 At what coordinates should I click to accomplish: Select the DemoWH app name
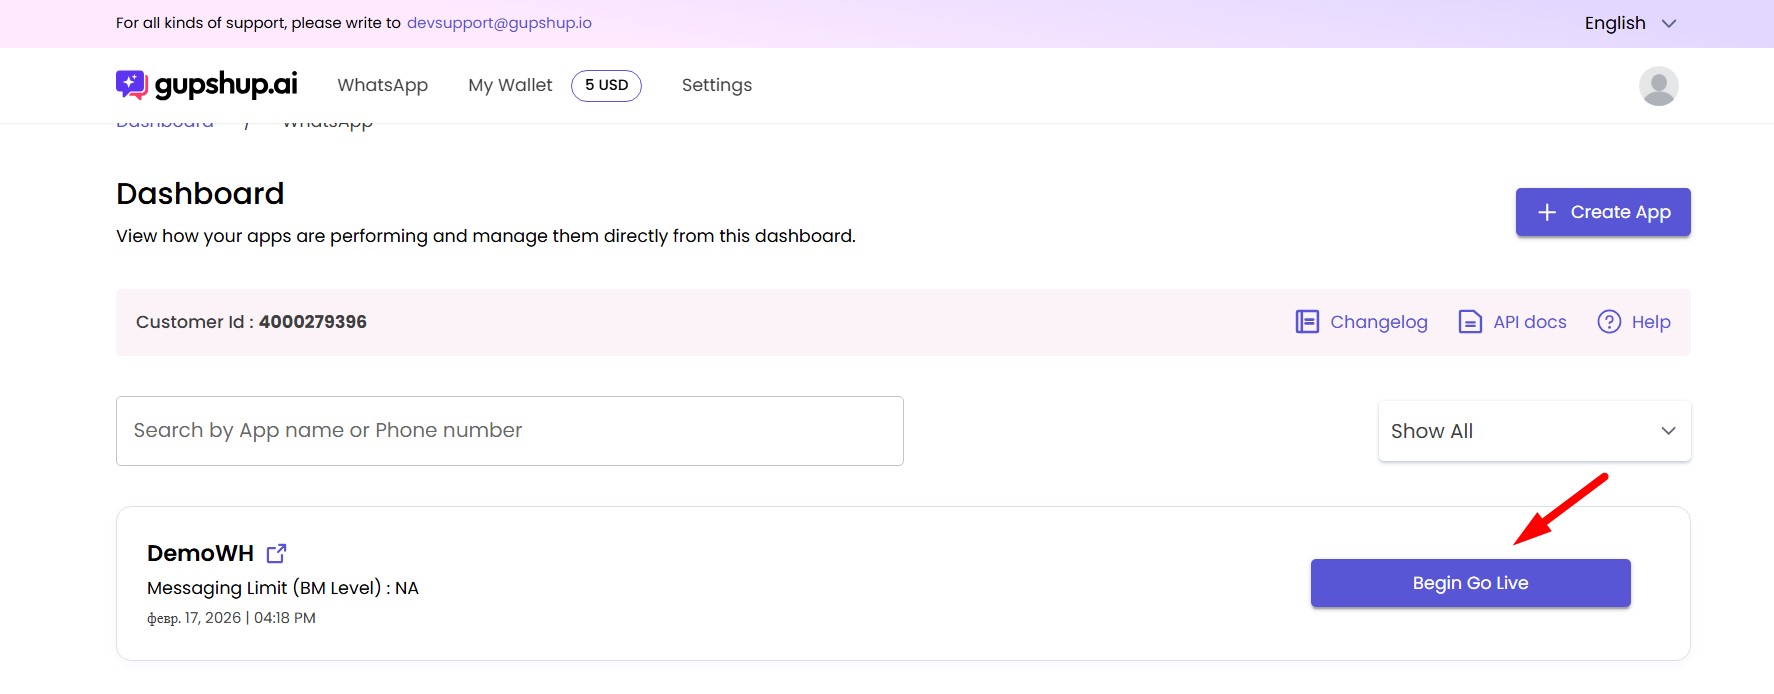click(x=200, y=553)
